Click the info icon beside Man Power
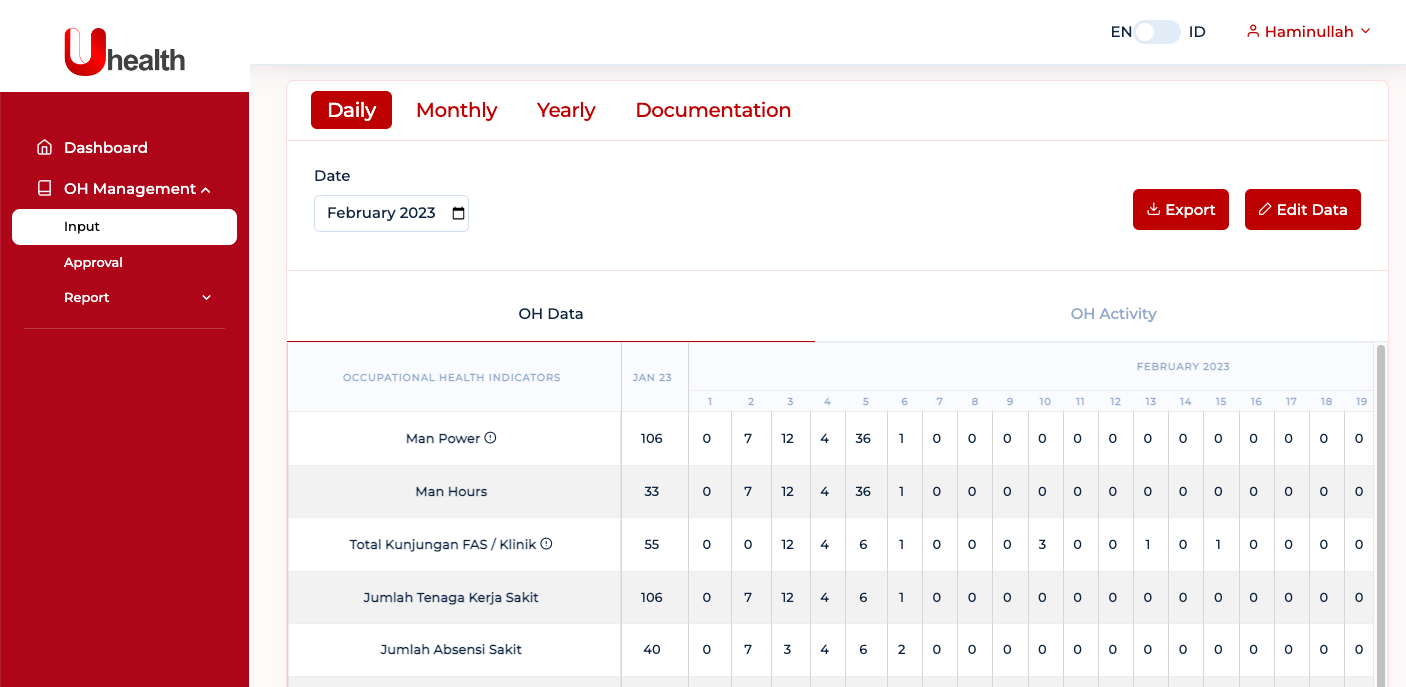Viewport: 1406px width, 687px height. [490, 438]
